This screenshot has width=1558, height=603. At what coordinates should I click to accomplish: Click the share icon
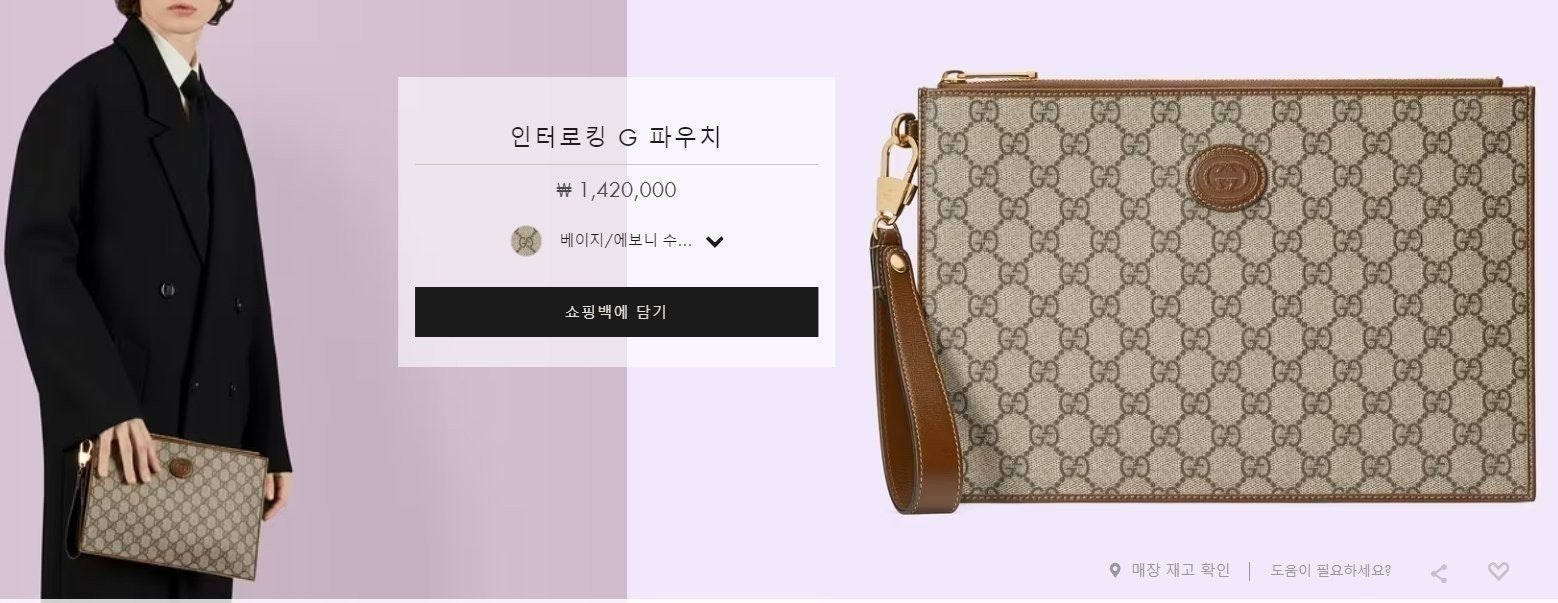coord(1439,573)
